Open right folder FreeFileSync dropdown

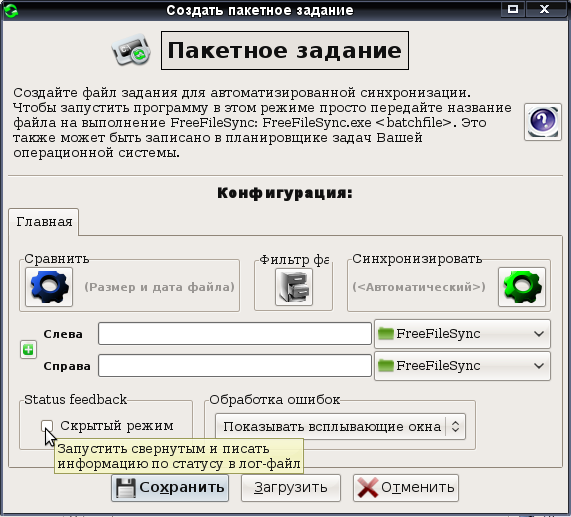pos(462,366)
